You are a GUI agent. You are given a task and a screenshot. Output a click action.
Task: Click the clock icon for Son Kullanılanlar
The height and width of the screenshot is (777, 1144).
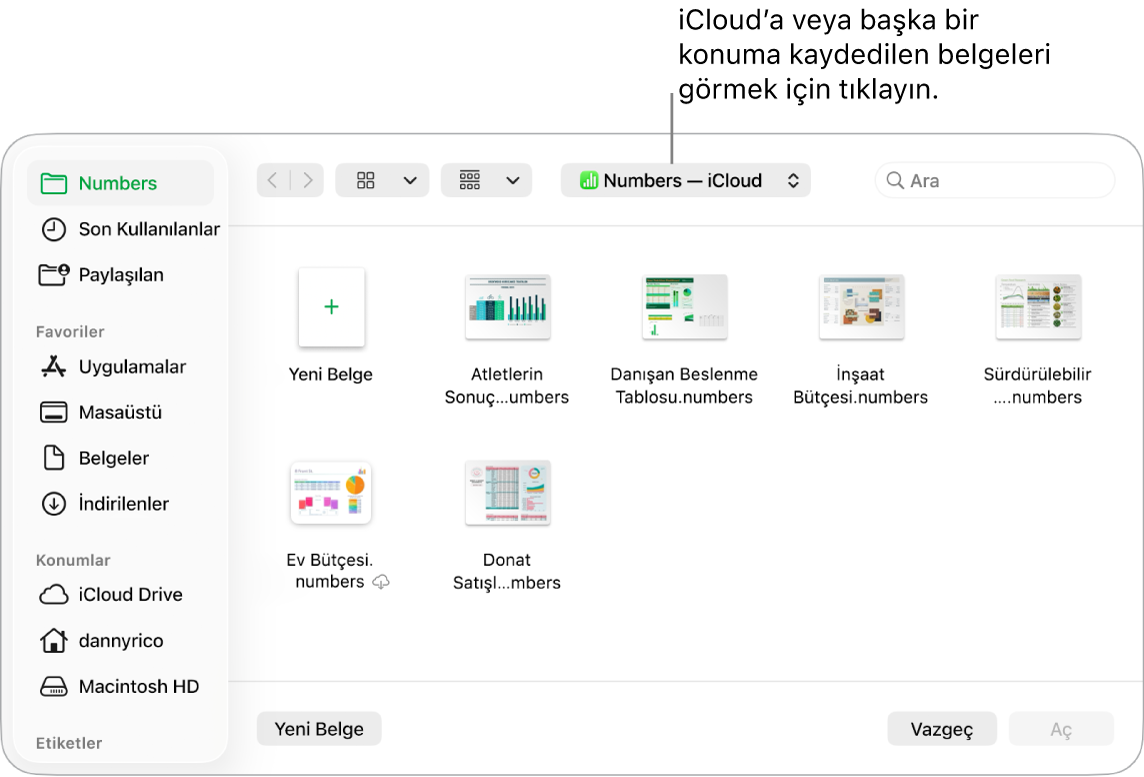click(x=53, y=229)
